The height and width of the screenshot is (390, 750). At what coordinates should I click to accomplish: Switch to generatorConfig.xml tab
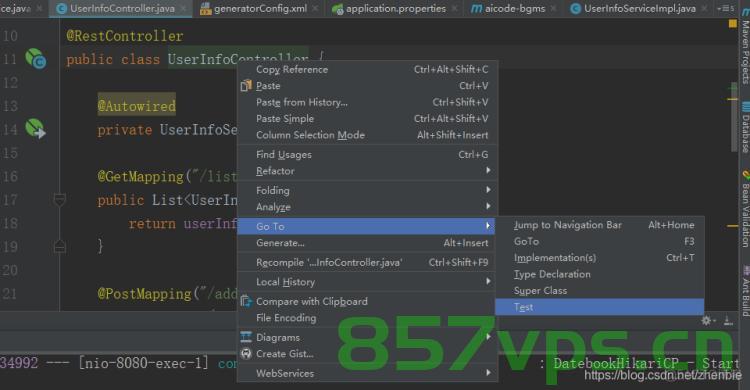tap(260, 8)
